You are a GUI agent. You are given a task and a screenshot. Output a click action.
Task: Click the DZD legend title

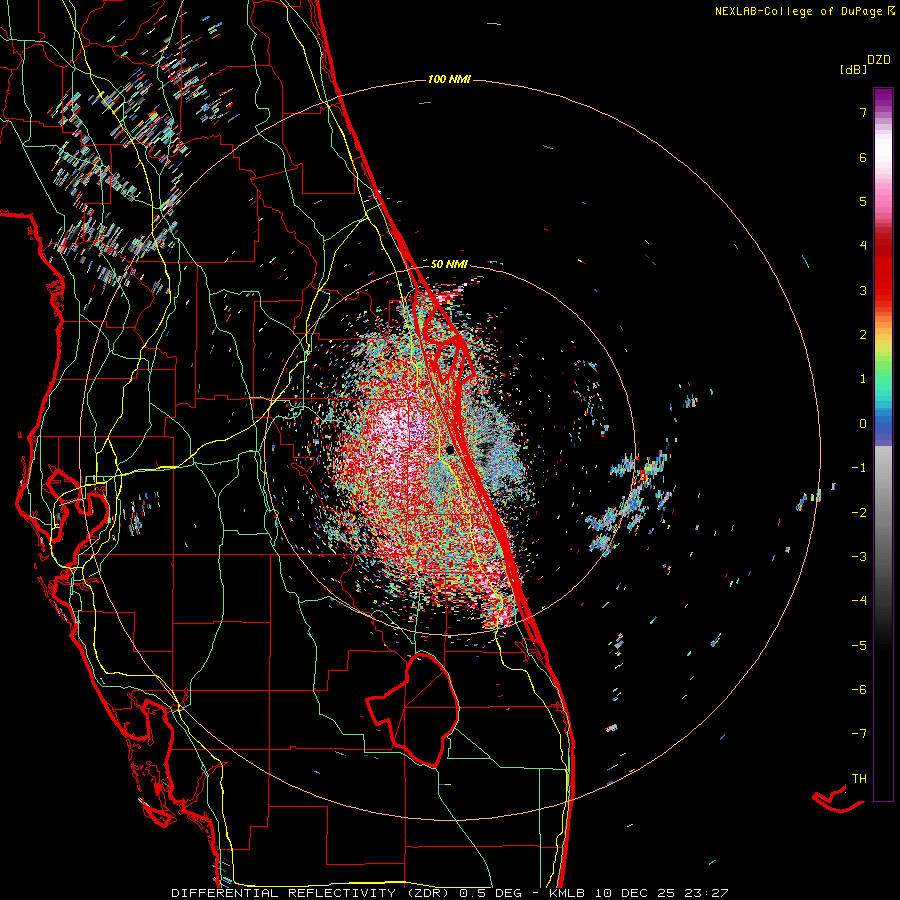tap(879, 60)
